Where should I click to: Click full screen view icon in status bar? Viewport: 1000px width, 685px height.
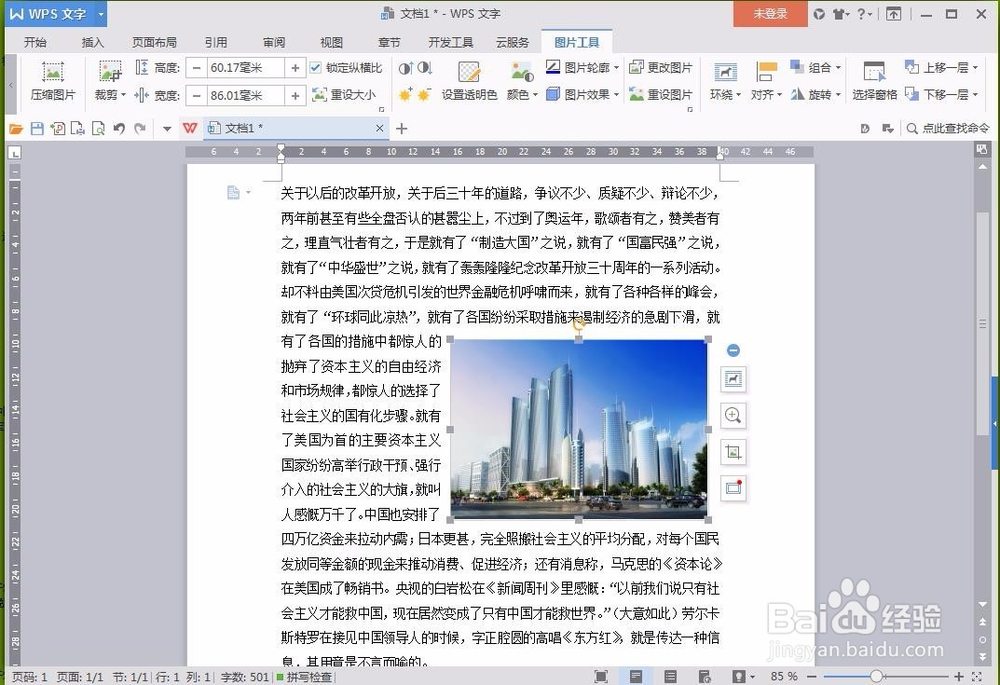click(600, 677)
